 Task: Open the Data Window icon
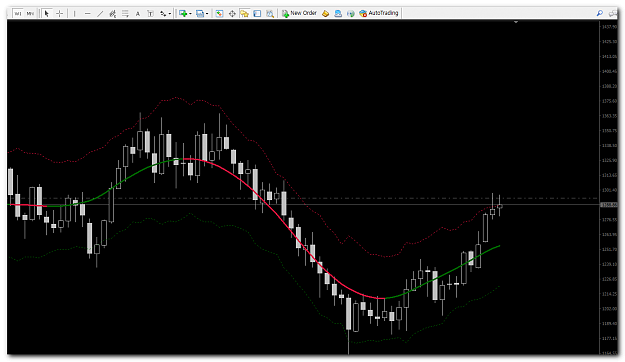(x=232, y=14)
